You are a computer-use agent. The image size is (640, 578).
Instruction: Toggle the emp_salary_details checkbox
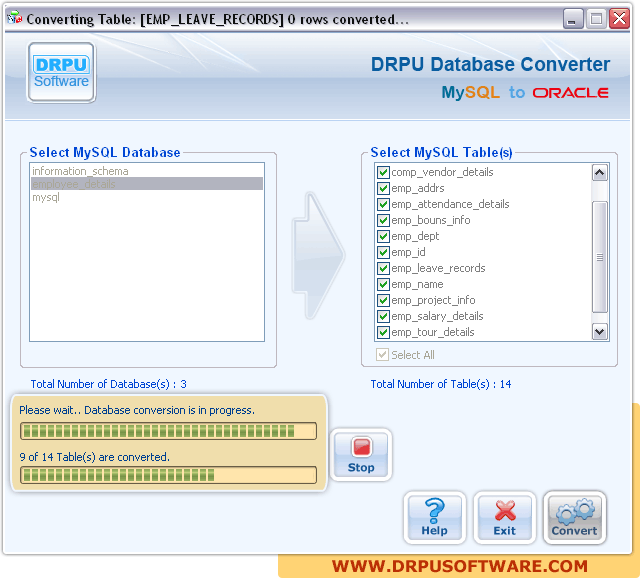pos(383,316)
